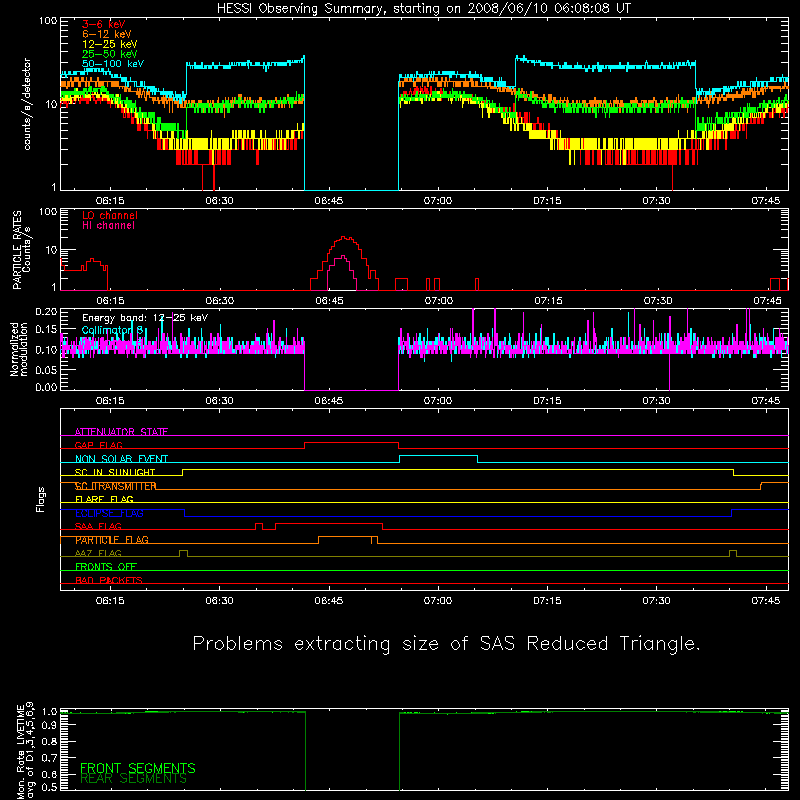Click the 06:45 tick label under count-rate plot
The image size is (800, 800).
click(x=329, y=201)
